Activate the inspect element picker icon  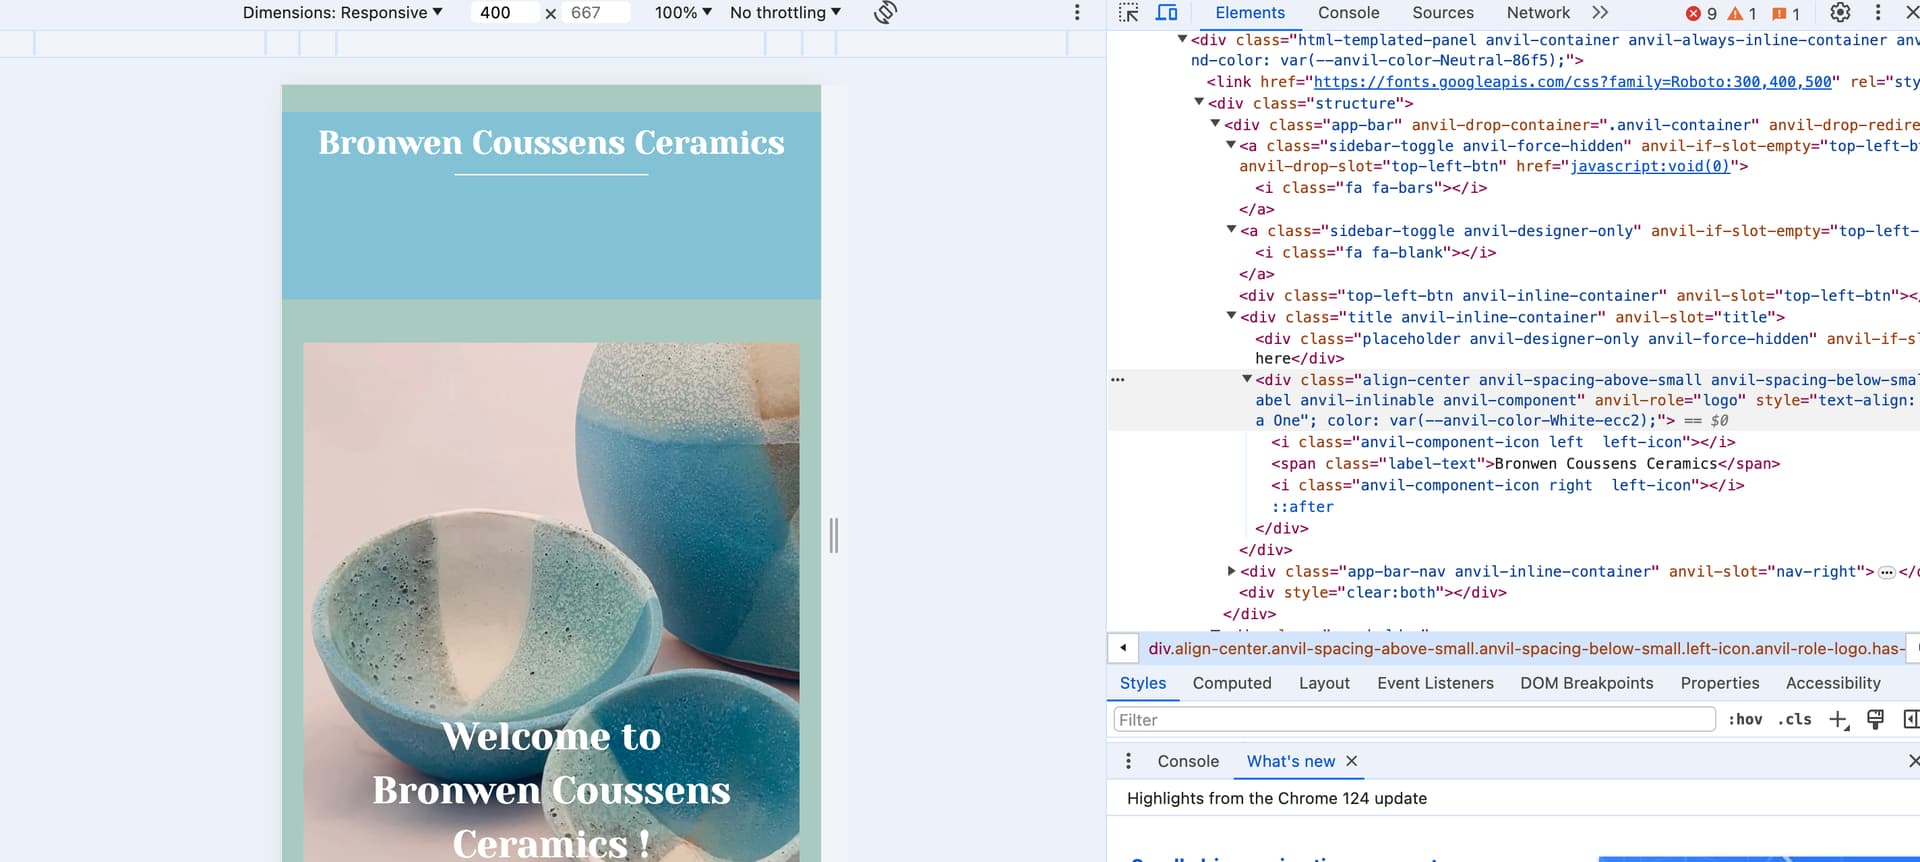[x=1129, y=13]
